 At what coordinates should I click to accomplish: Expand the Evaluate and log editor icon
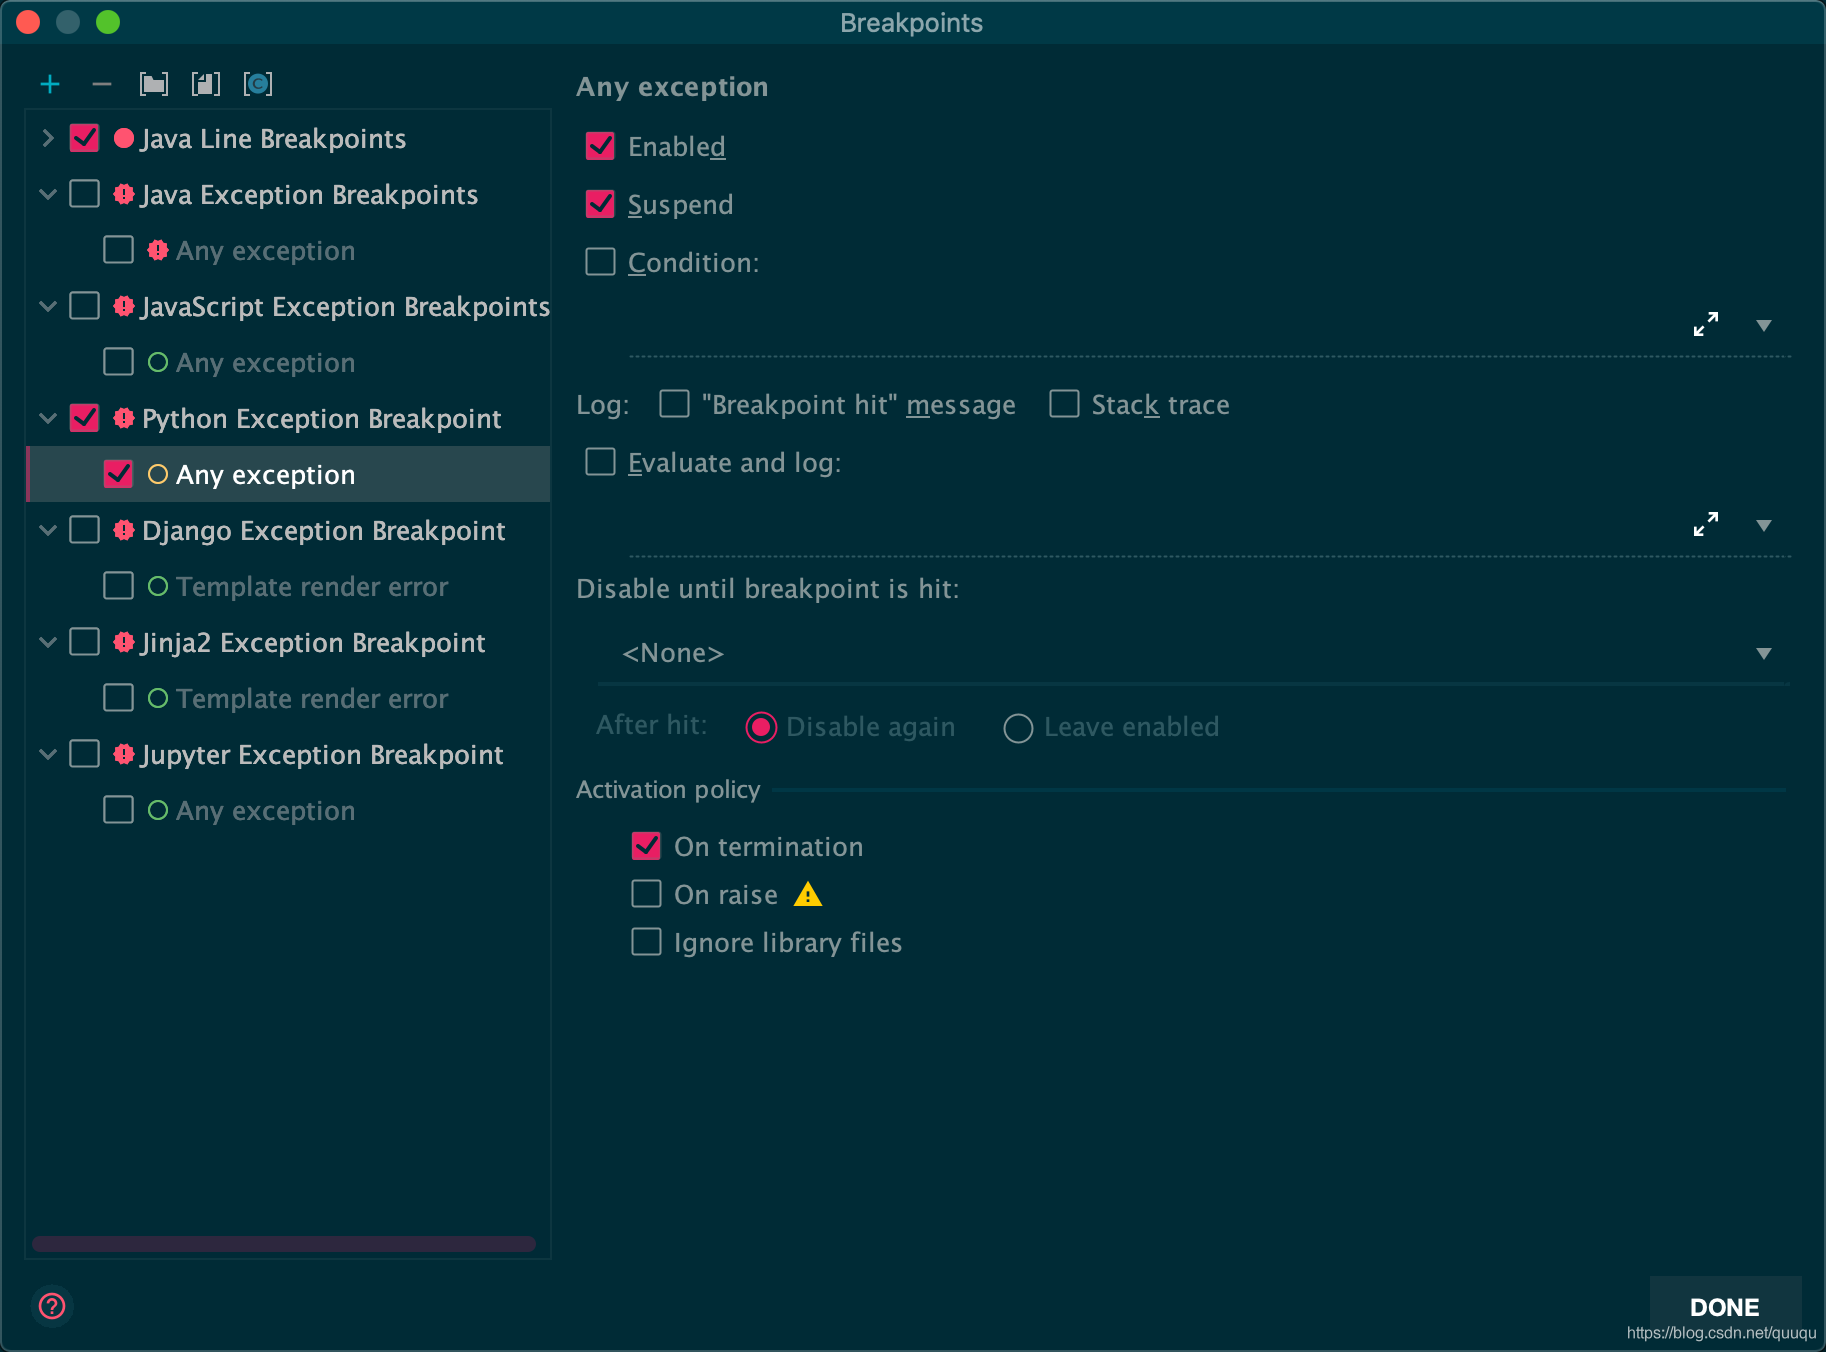(x=1706, y=524)
